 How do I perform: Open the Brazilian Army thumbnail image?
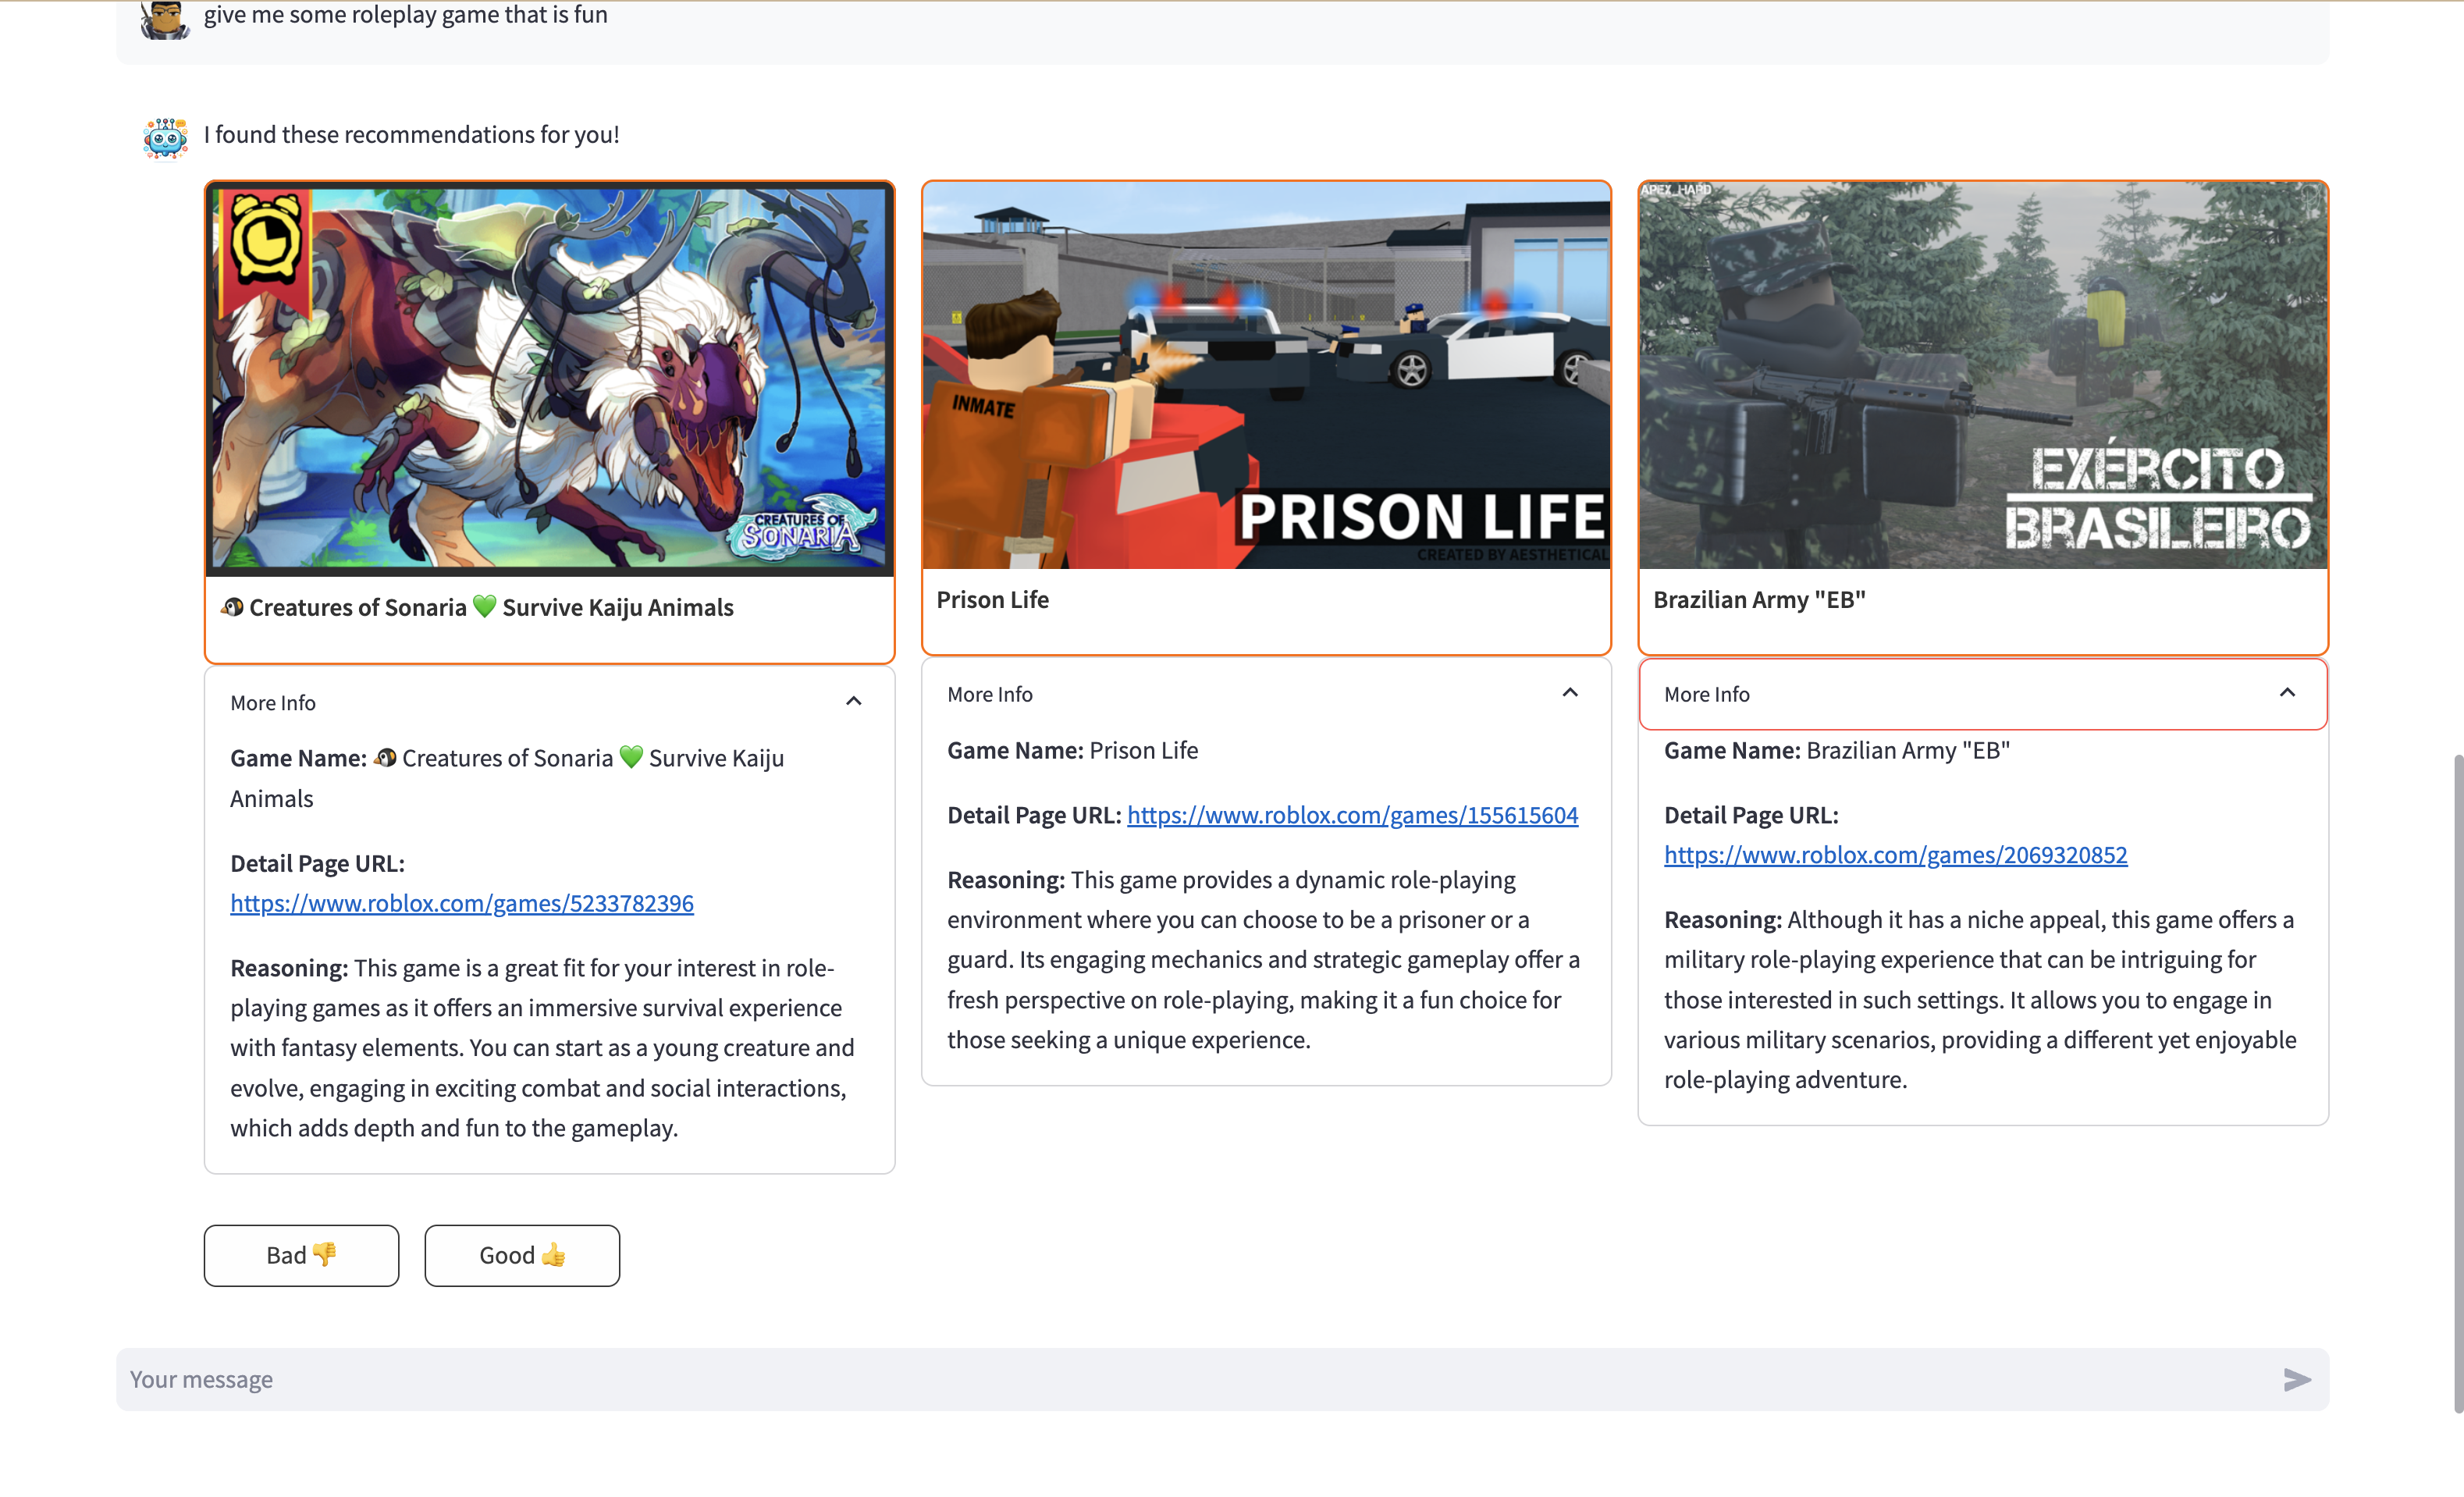click(x=1983, y=375)
